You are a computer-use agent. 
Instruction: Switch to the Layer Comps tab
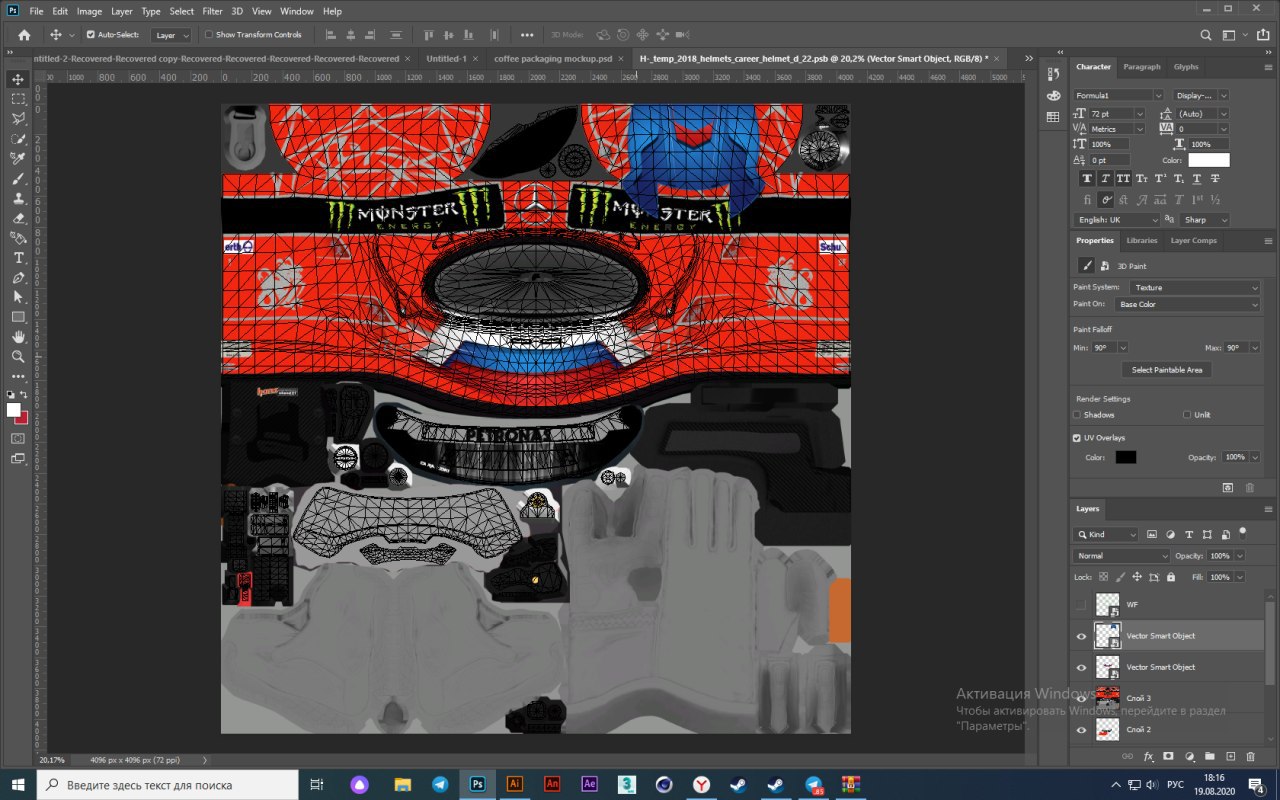1193,241
